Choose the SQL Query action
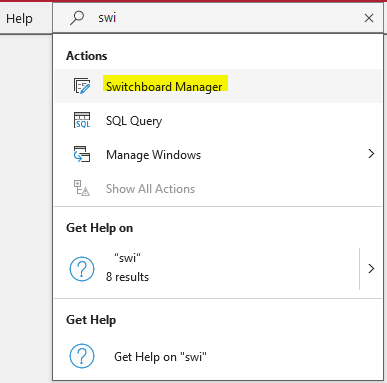 tap(218, 121)
